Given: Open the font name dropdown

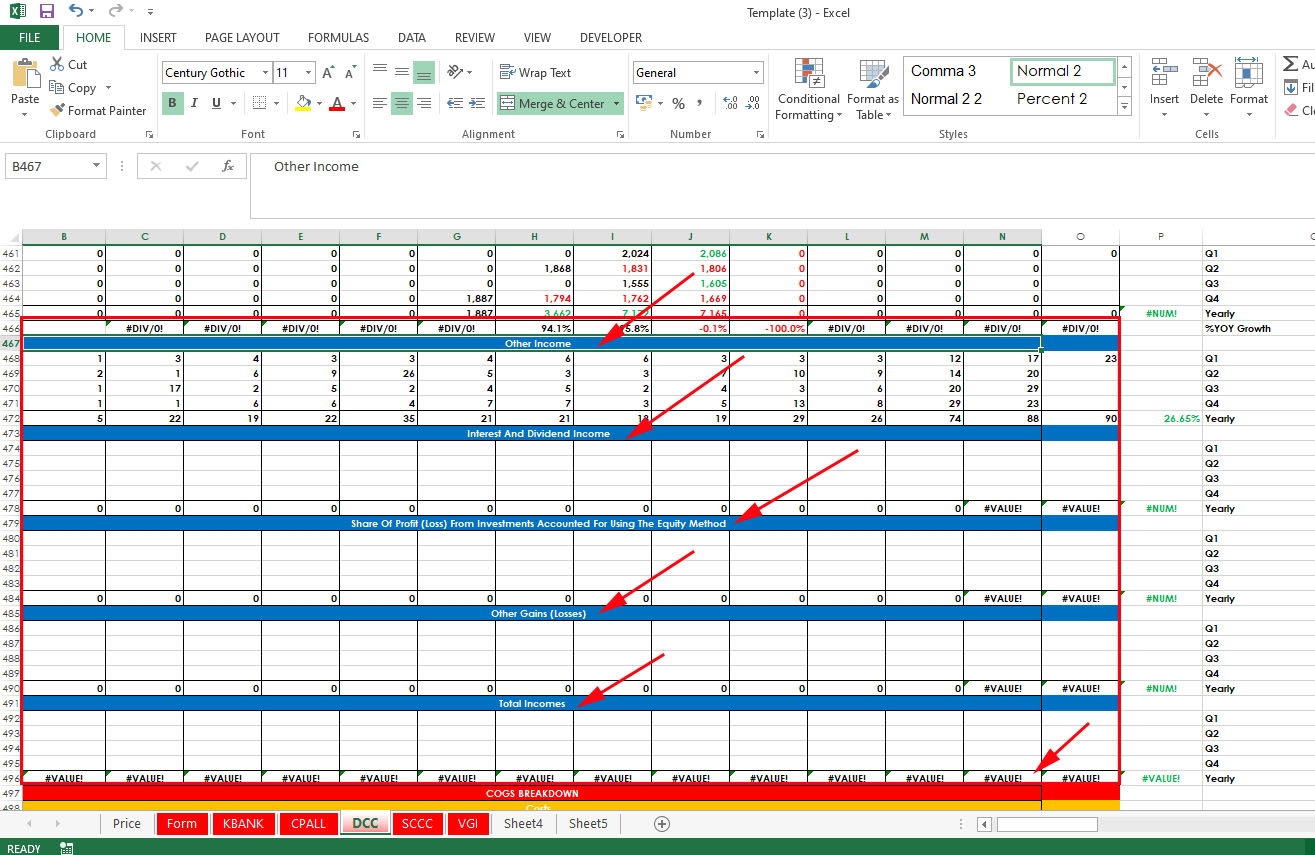Looking at the screenshot, I should (265, 73).
